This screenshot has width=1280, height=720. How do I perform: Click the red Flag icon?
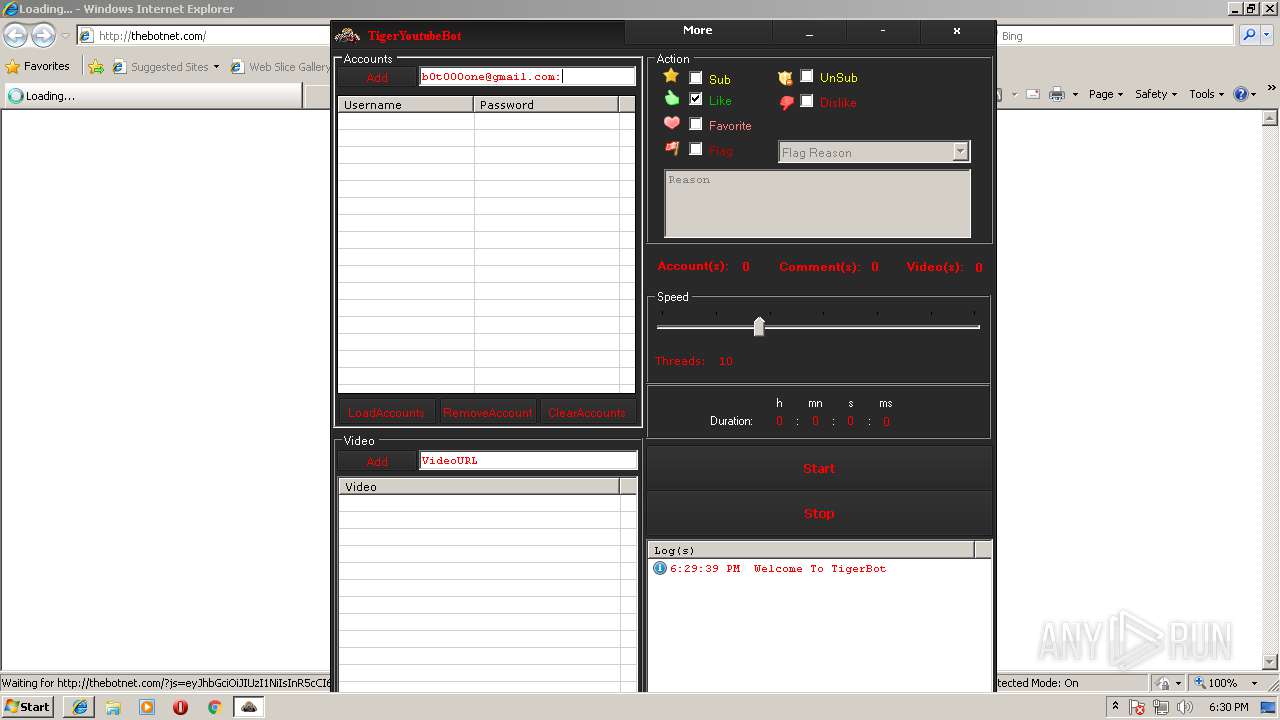pyautogui.click(x=672, y=148)
